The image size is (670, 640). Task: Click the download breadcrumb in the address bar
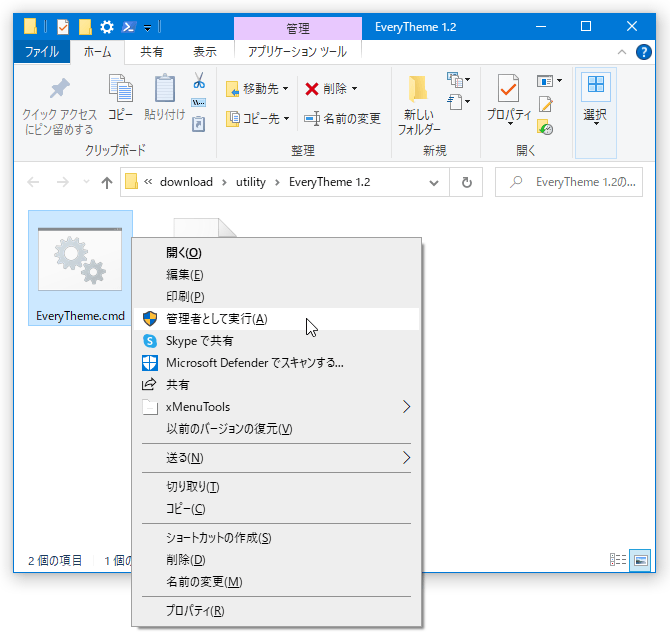tap(186, 182)
